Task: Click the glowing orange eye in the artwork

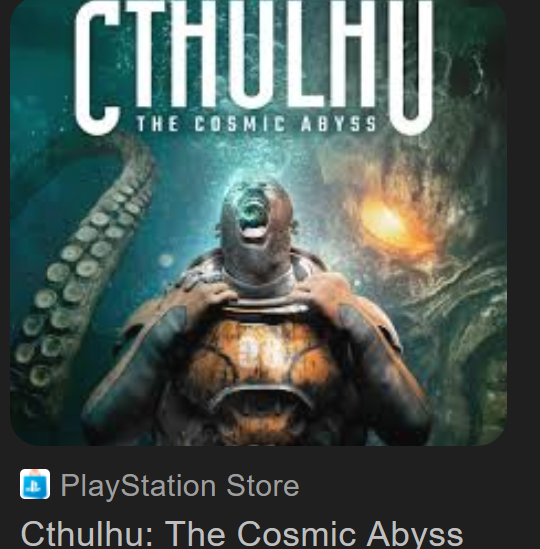Action: point(389,221)
